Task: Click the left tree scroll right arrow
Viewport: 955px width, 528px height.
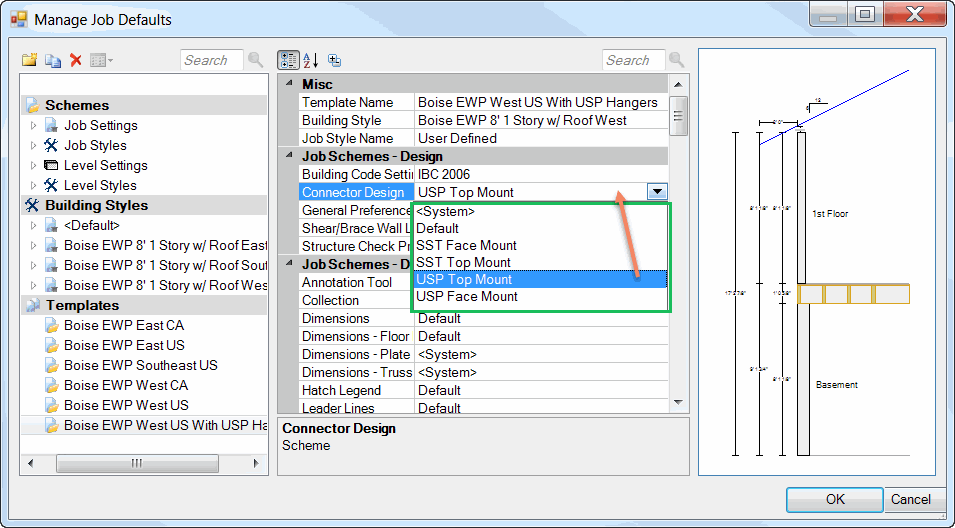Action: pyautogui.click(x=256, y=463)
